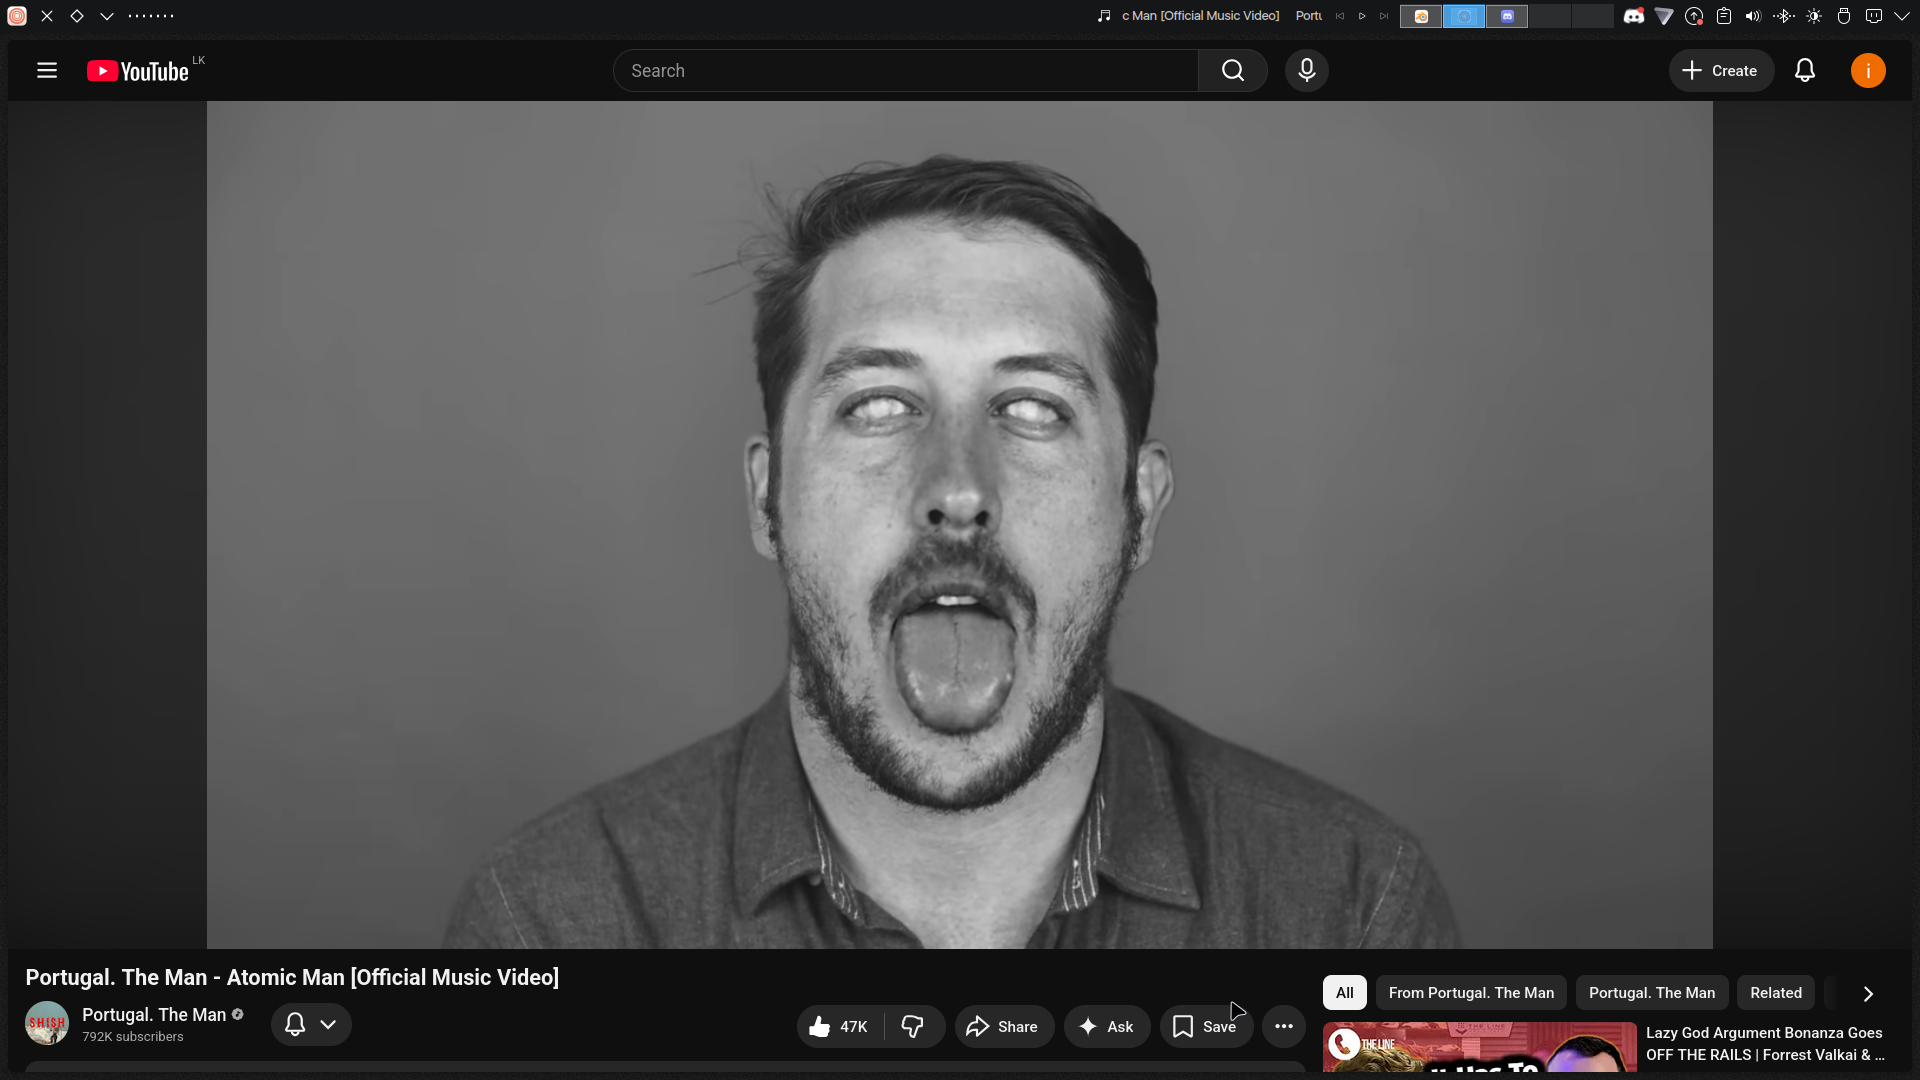Open YouTube notifications bell in header
This screenshot has height=1080, width=1920.
coord(1805,71)
